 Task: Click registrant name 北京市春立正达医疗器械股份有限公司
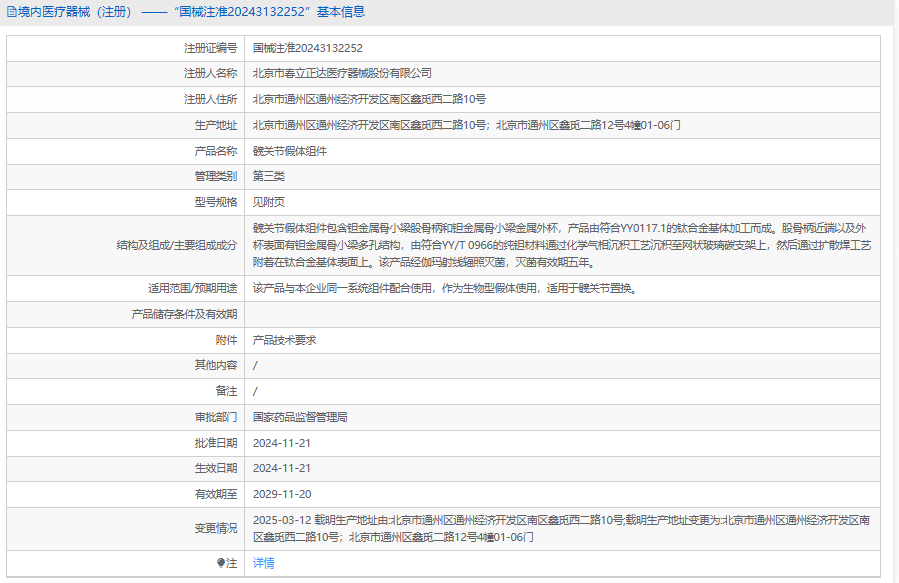tap(342, 74)
